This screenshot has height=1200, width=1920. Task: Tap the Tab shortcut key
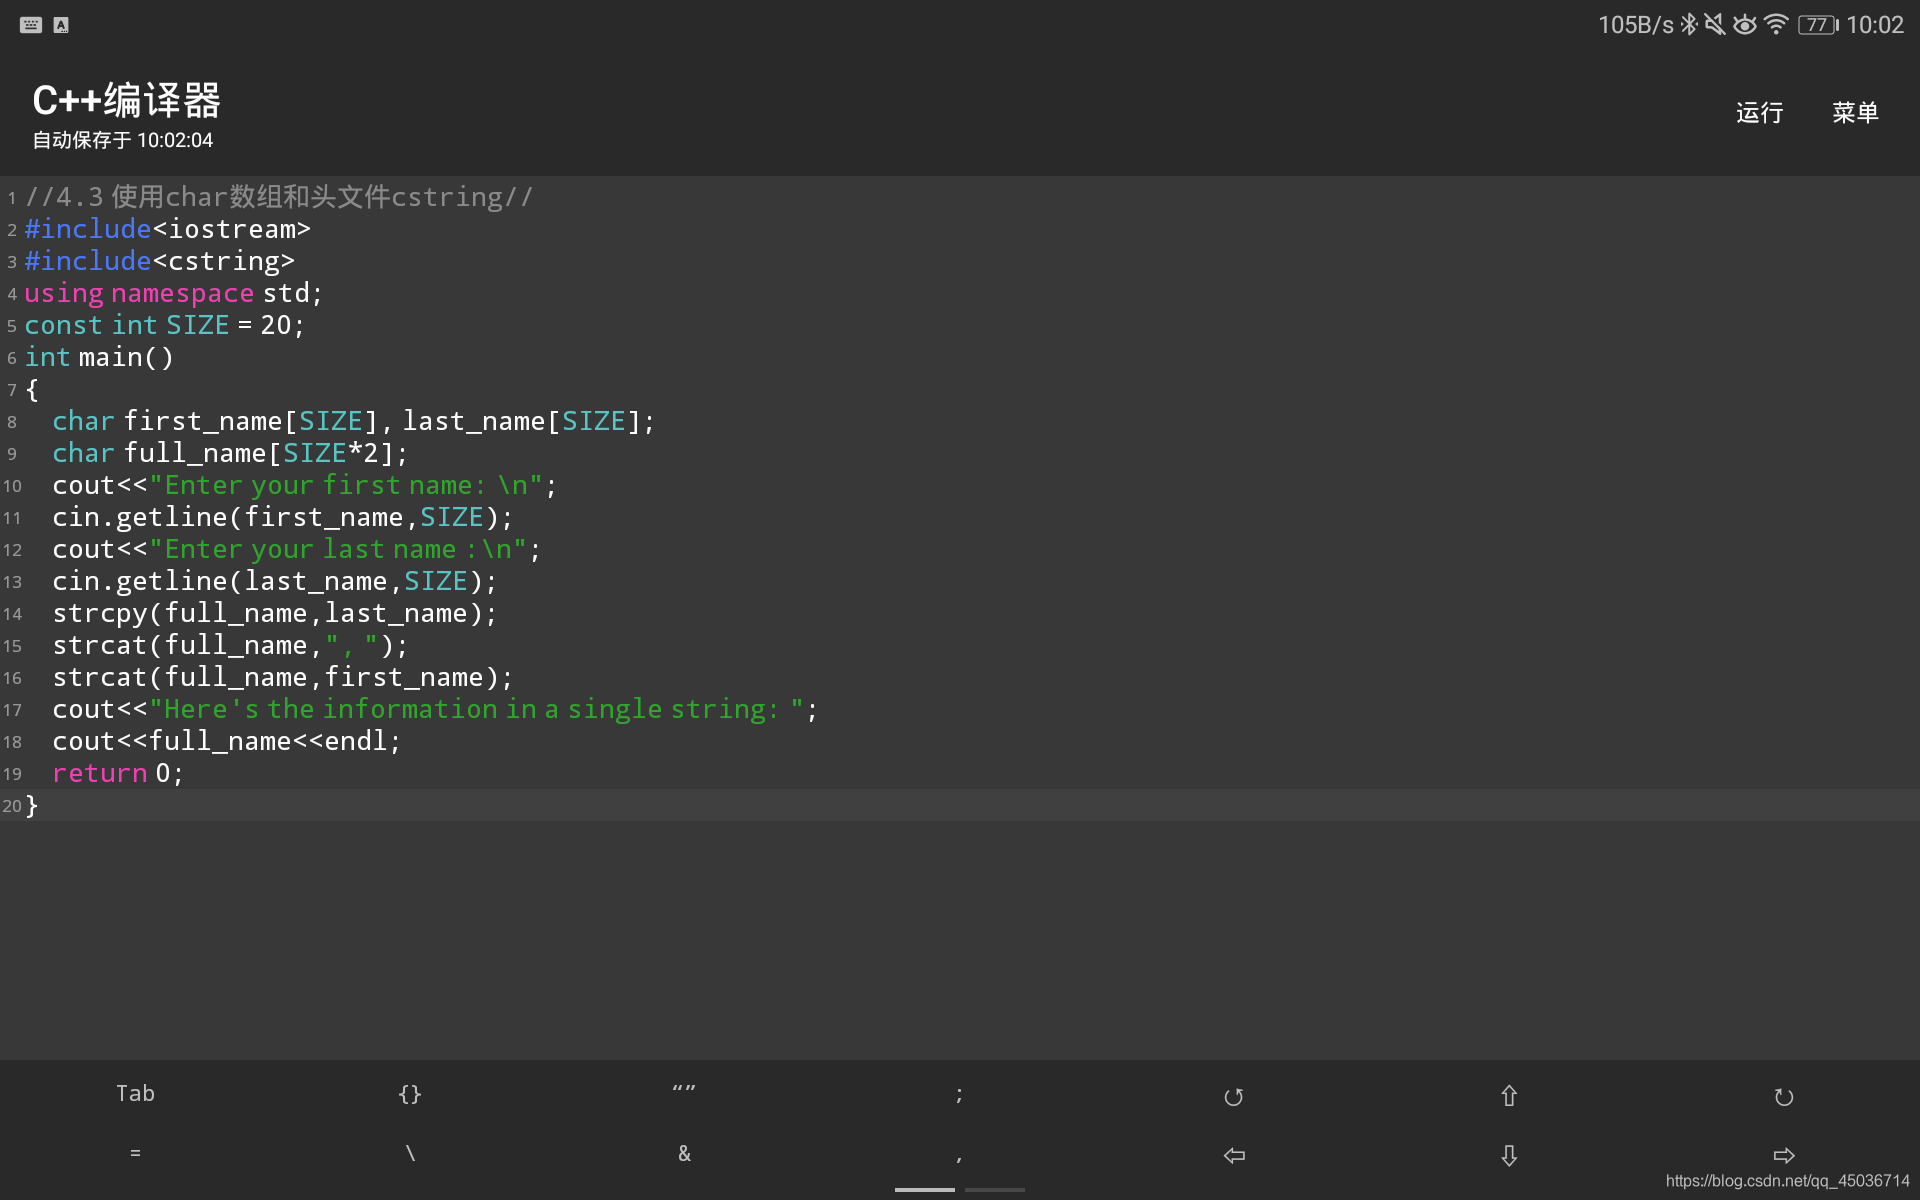(135, 1094)
